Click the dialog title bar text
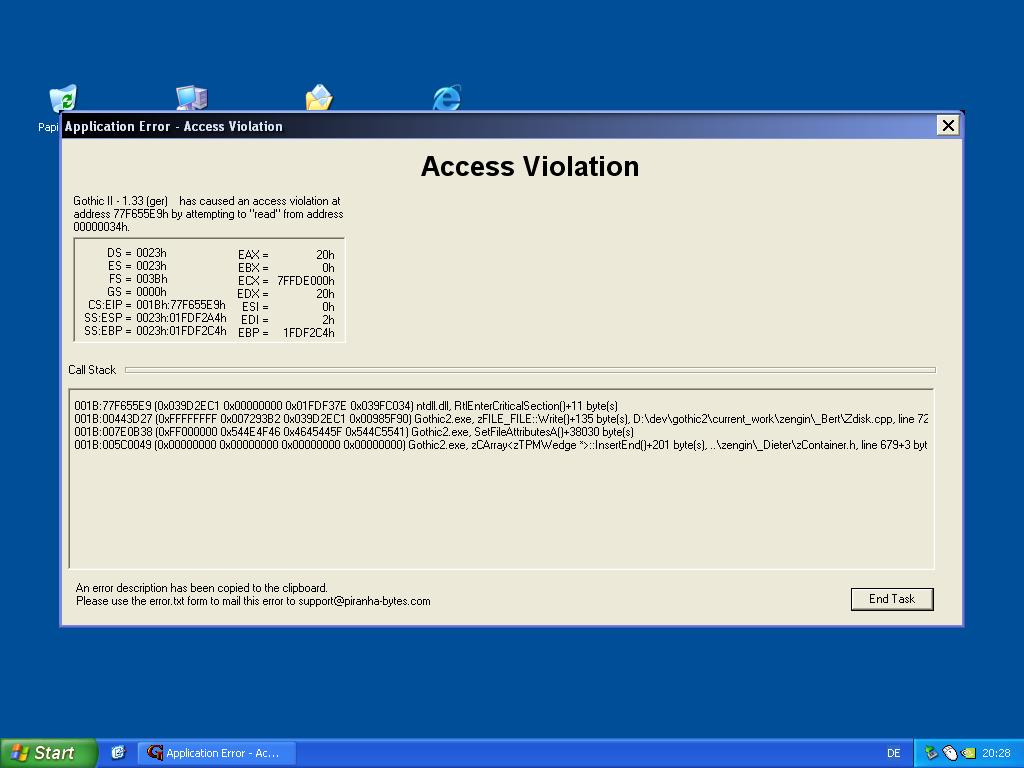 (174, 126)
